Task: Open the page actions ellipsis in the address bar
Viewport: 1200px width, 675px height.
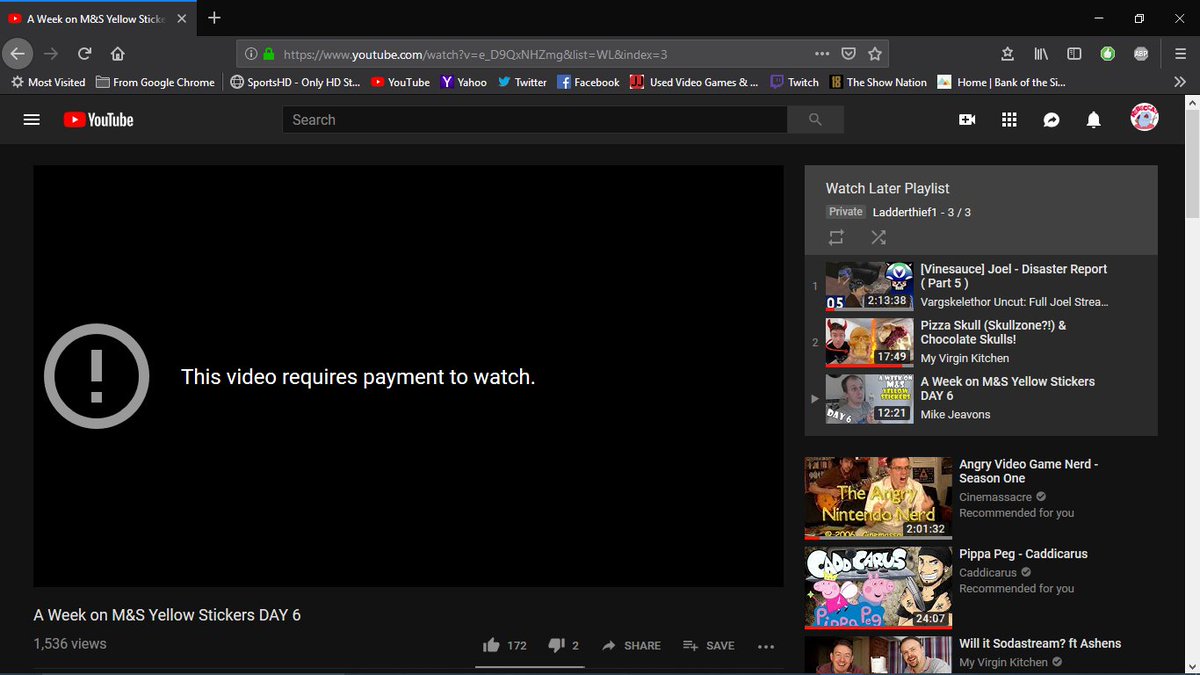Action: (822, 54)
